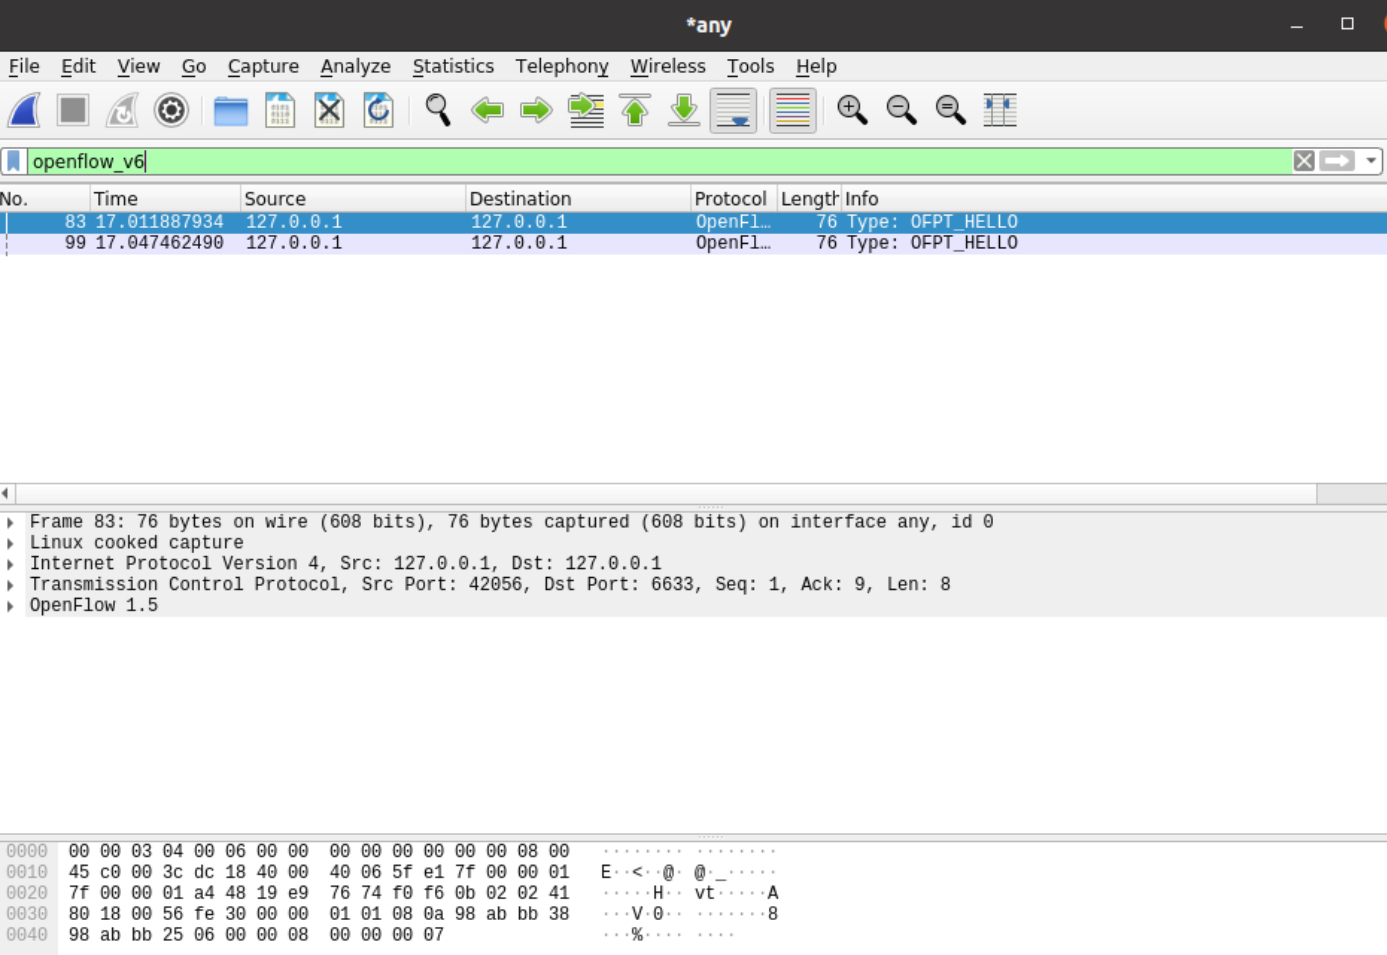Jump to the first packet
Image resolution: width=1387 pixels, height=955 pixels.
point(635,110)
